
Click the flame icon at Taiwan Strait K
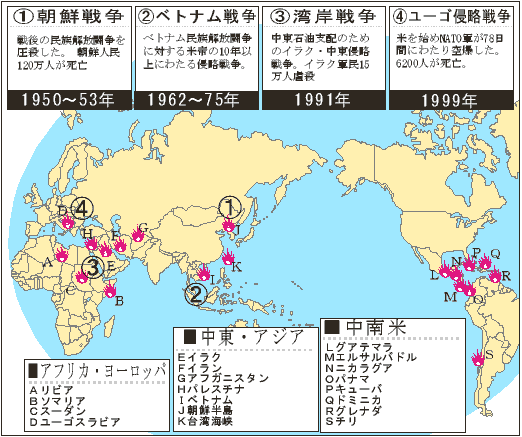(x=228, y=257)
